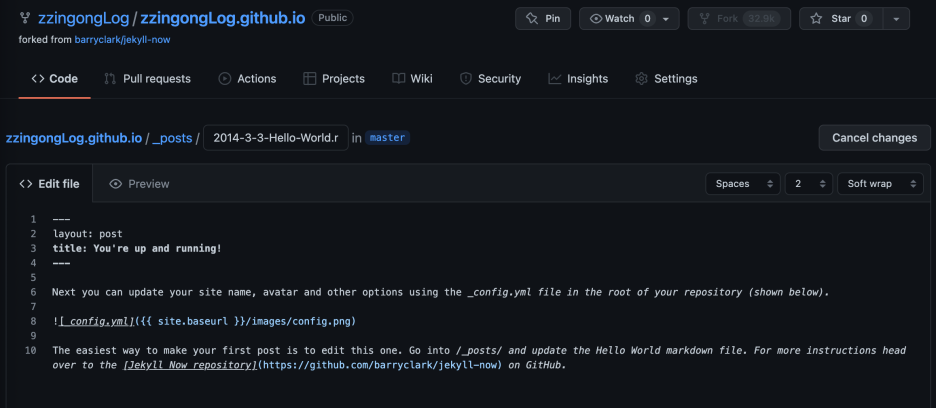This screenshot has width=936, height=408.
Task: Click the Watch count of 0
Action: pos(648,19)
